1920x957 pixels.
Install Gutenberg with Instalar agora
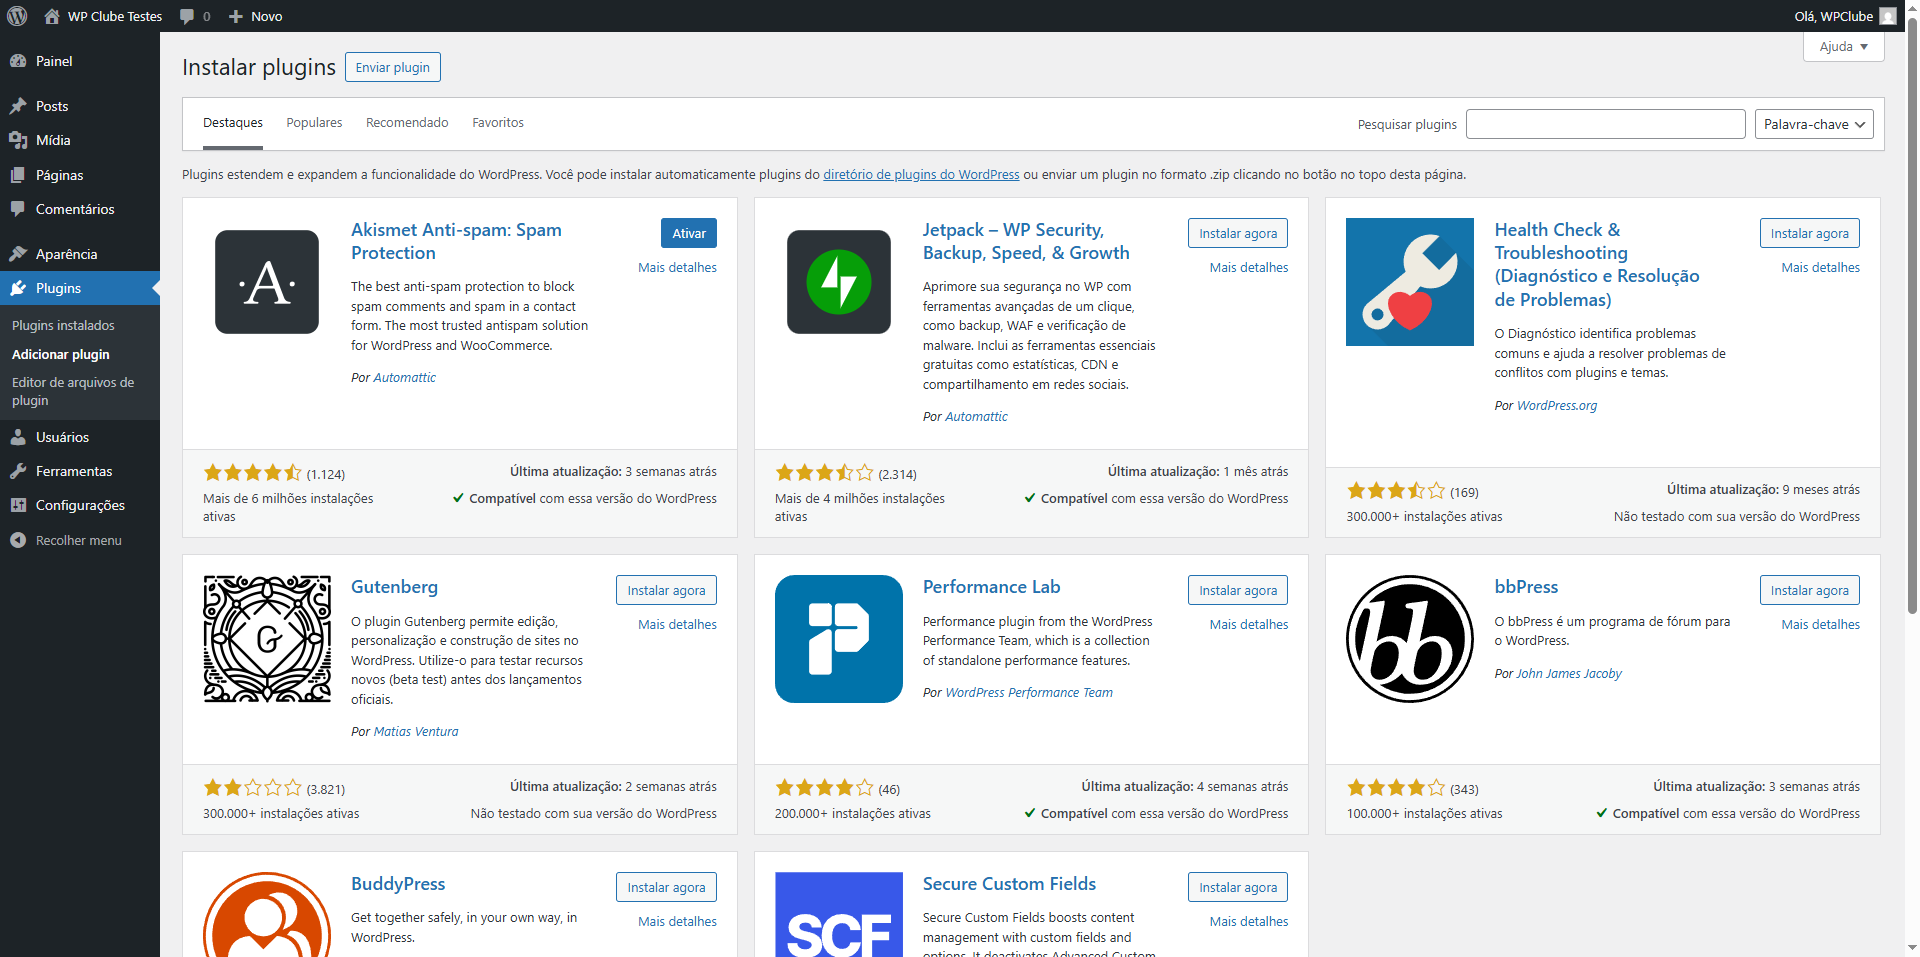666,590
